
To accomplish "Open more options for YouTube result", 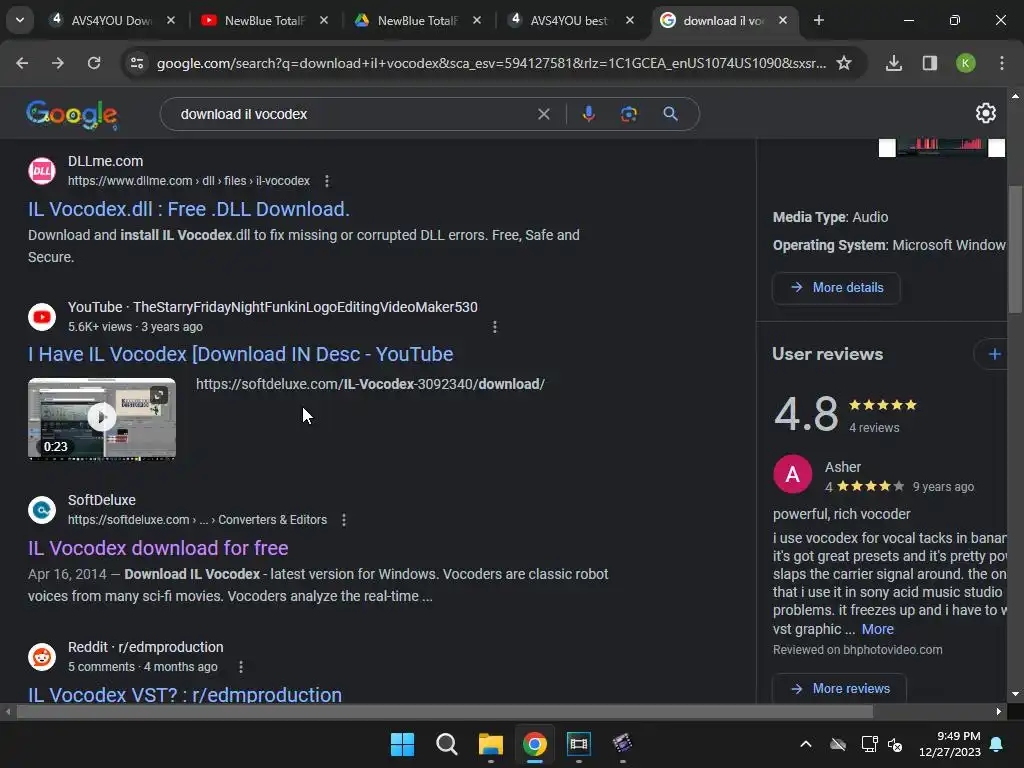I will coord(494,327).
